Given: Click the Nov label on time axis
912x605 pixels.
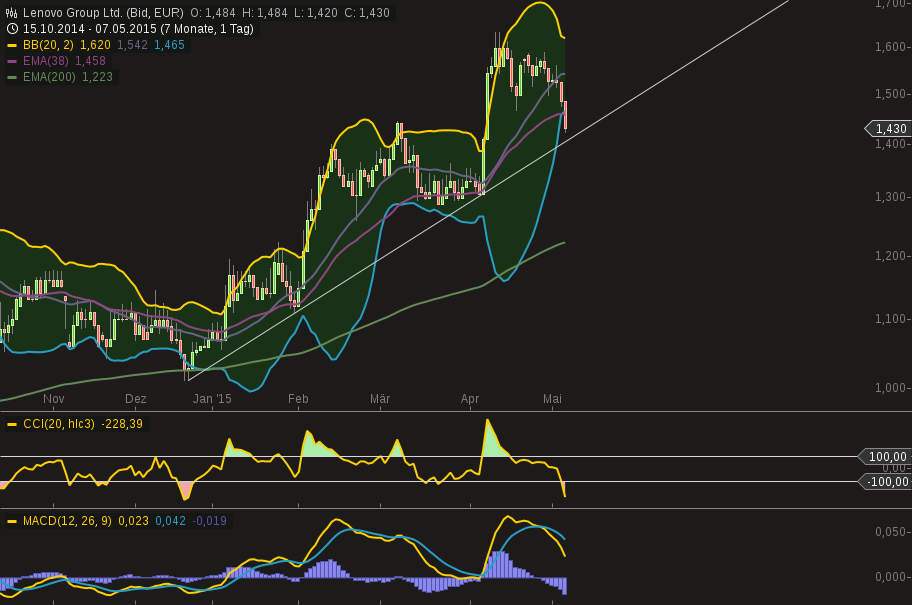Looking at the screenshot, I should point(54,399).
